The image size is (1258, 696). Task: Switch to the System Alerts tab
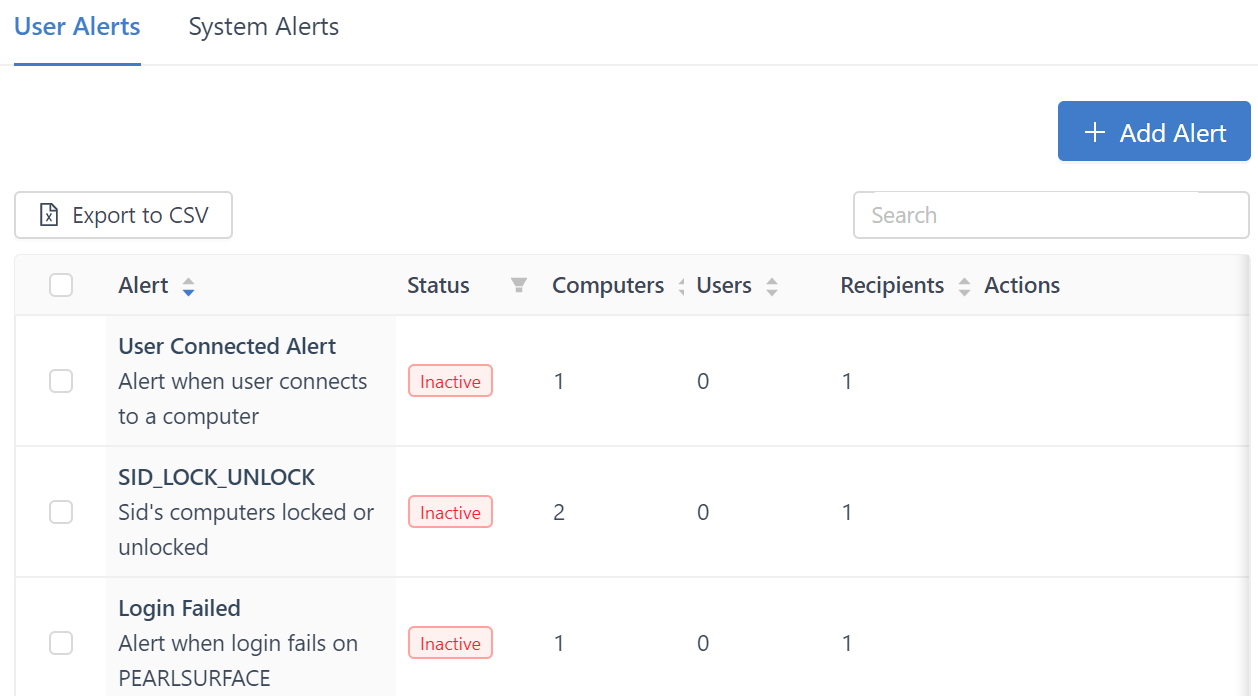[x=263, y=27]
